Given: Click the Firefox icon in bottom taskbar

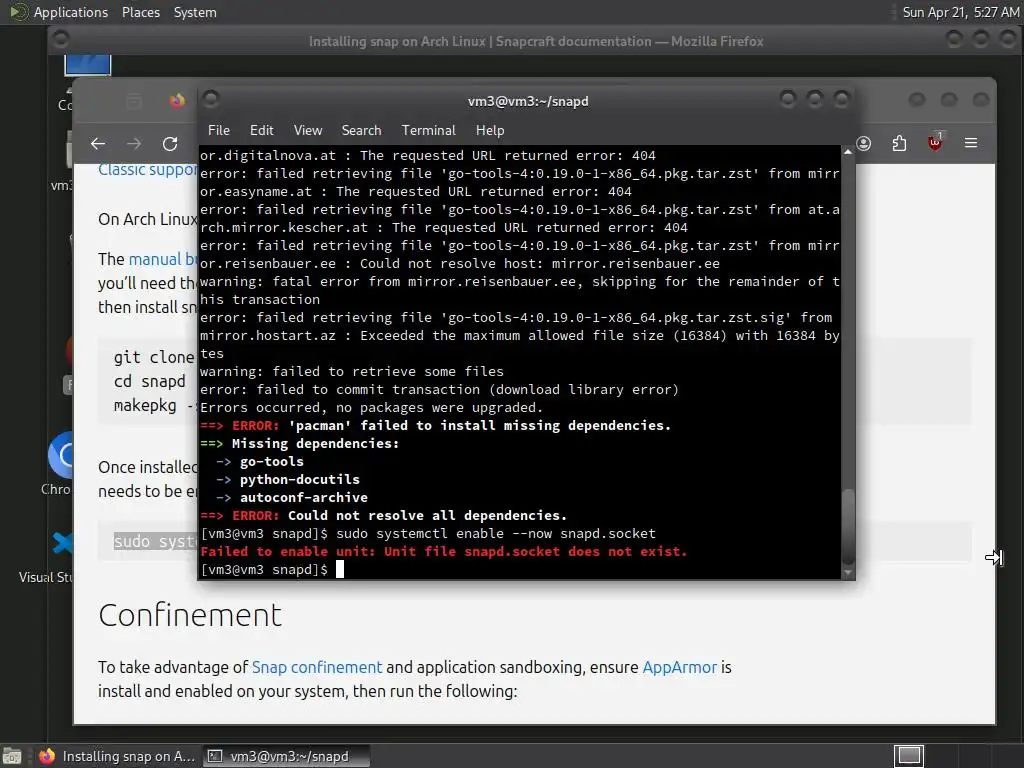Looking at the screenshot, I should [x=46, y=756].
